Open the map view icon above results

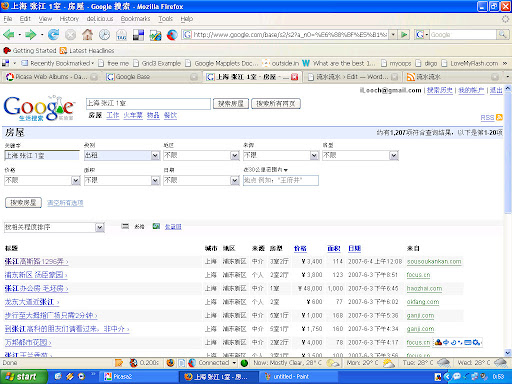[x=156, y=226]
